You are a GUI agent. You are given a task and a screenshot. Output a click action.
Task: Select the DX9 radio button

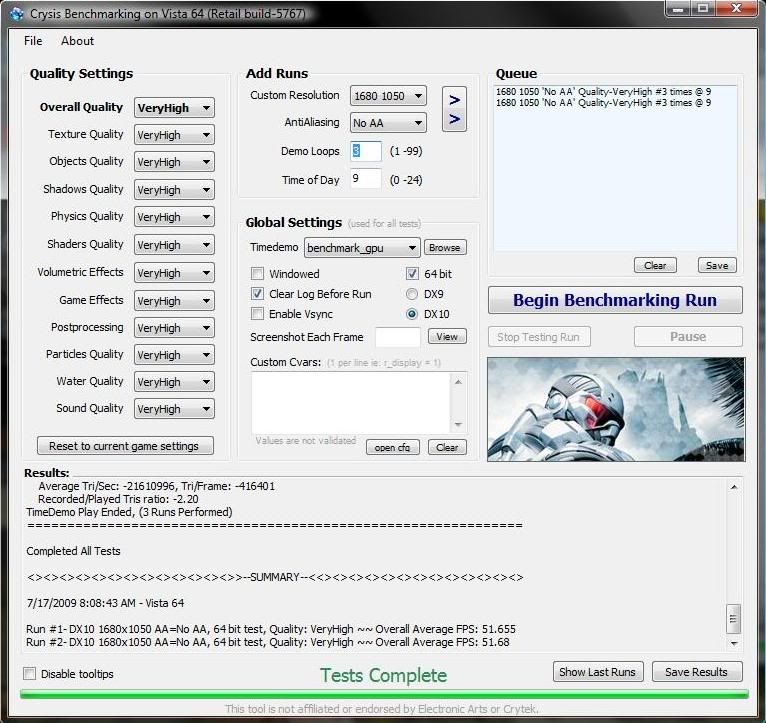point(412,294)
